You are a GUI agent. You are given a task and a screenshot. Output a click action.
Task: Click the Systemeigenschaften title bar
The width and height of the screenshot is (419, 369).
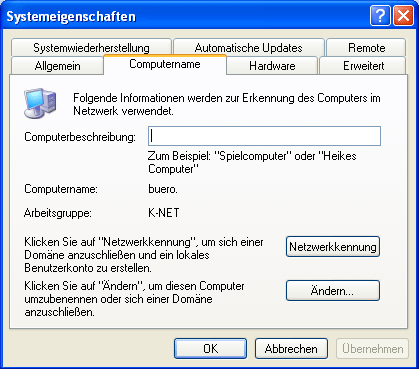click(x=187, y=16)
